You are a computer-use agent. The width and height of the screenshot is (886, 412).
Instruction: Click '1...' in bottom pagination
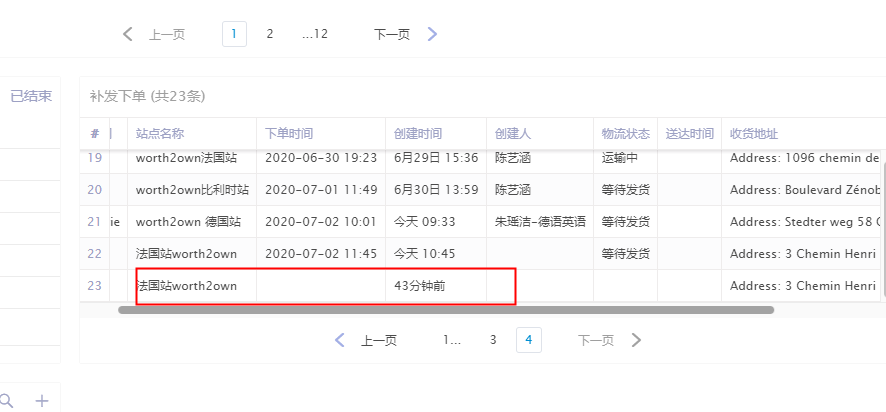coord(452,340)
